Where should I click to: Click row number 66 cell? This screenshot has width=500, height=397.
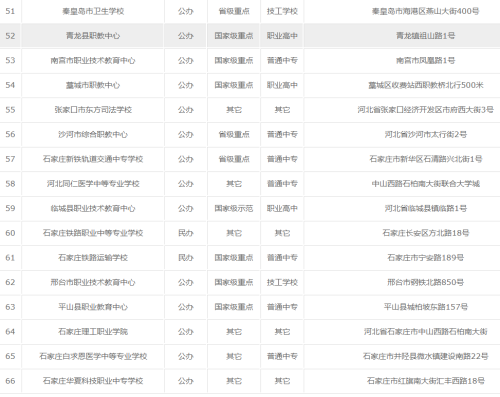10,381
